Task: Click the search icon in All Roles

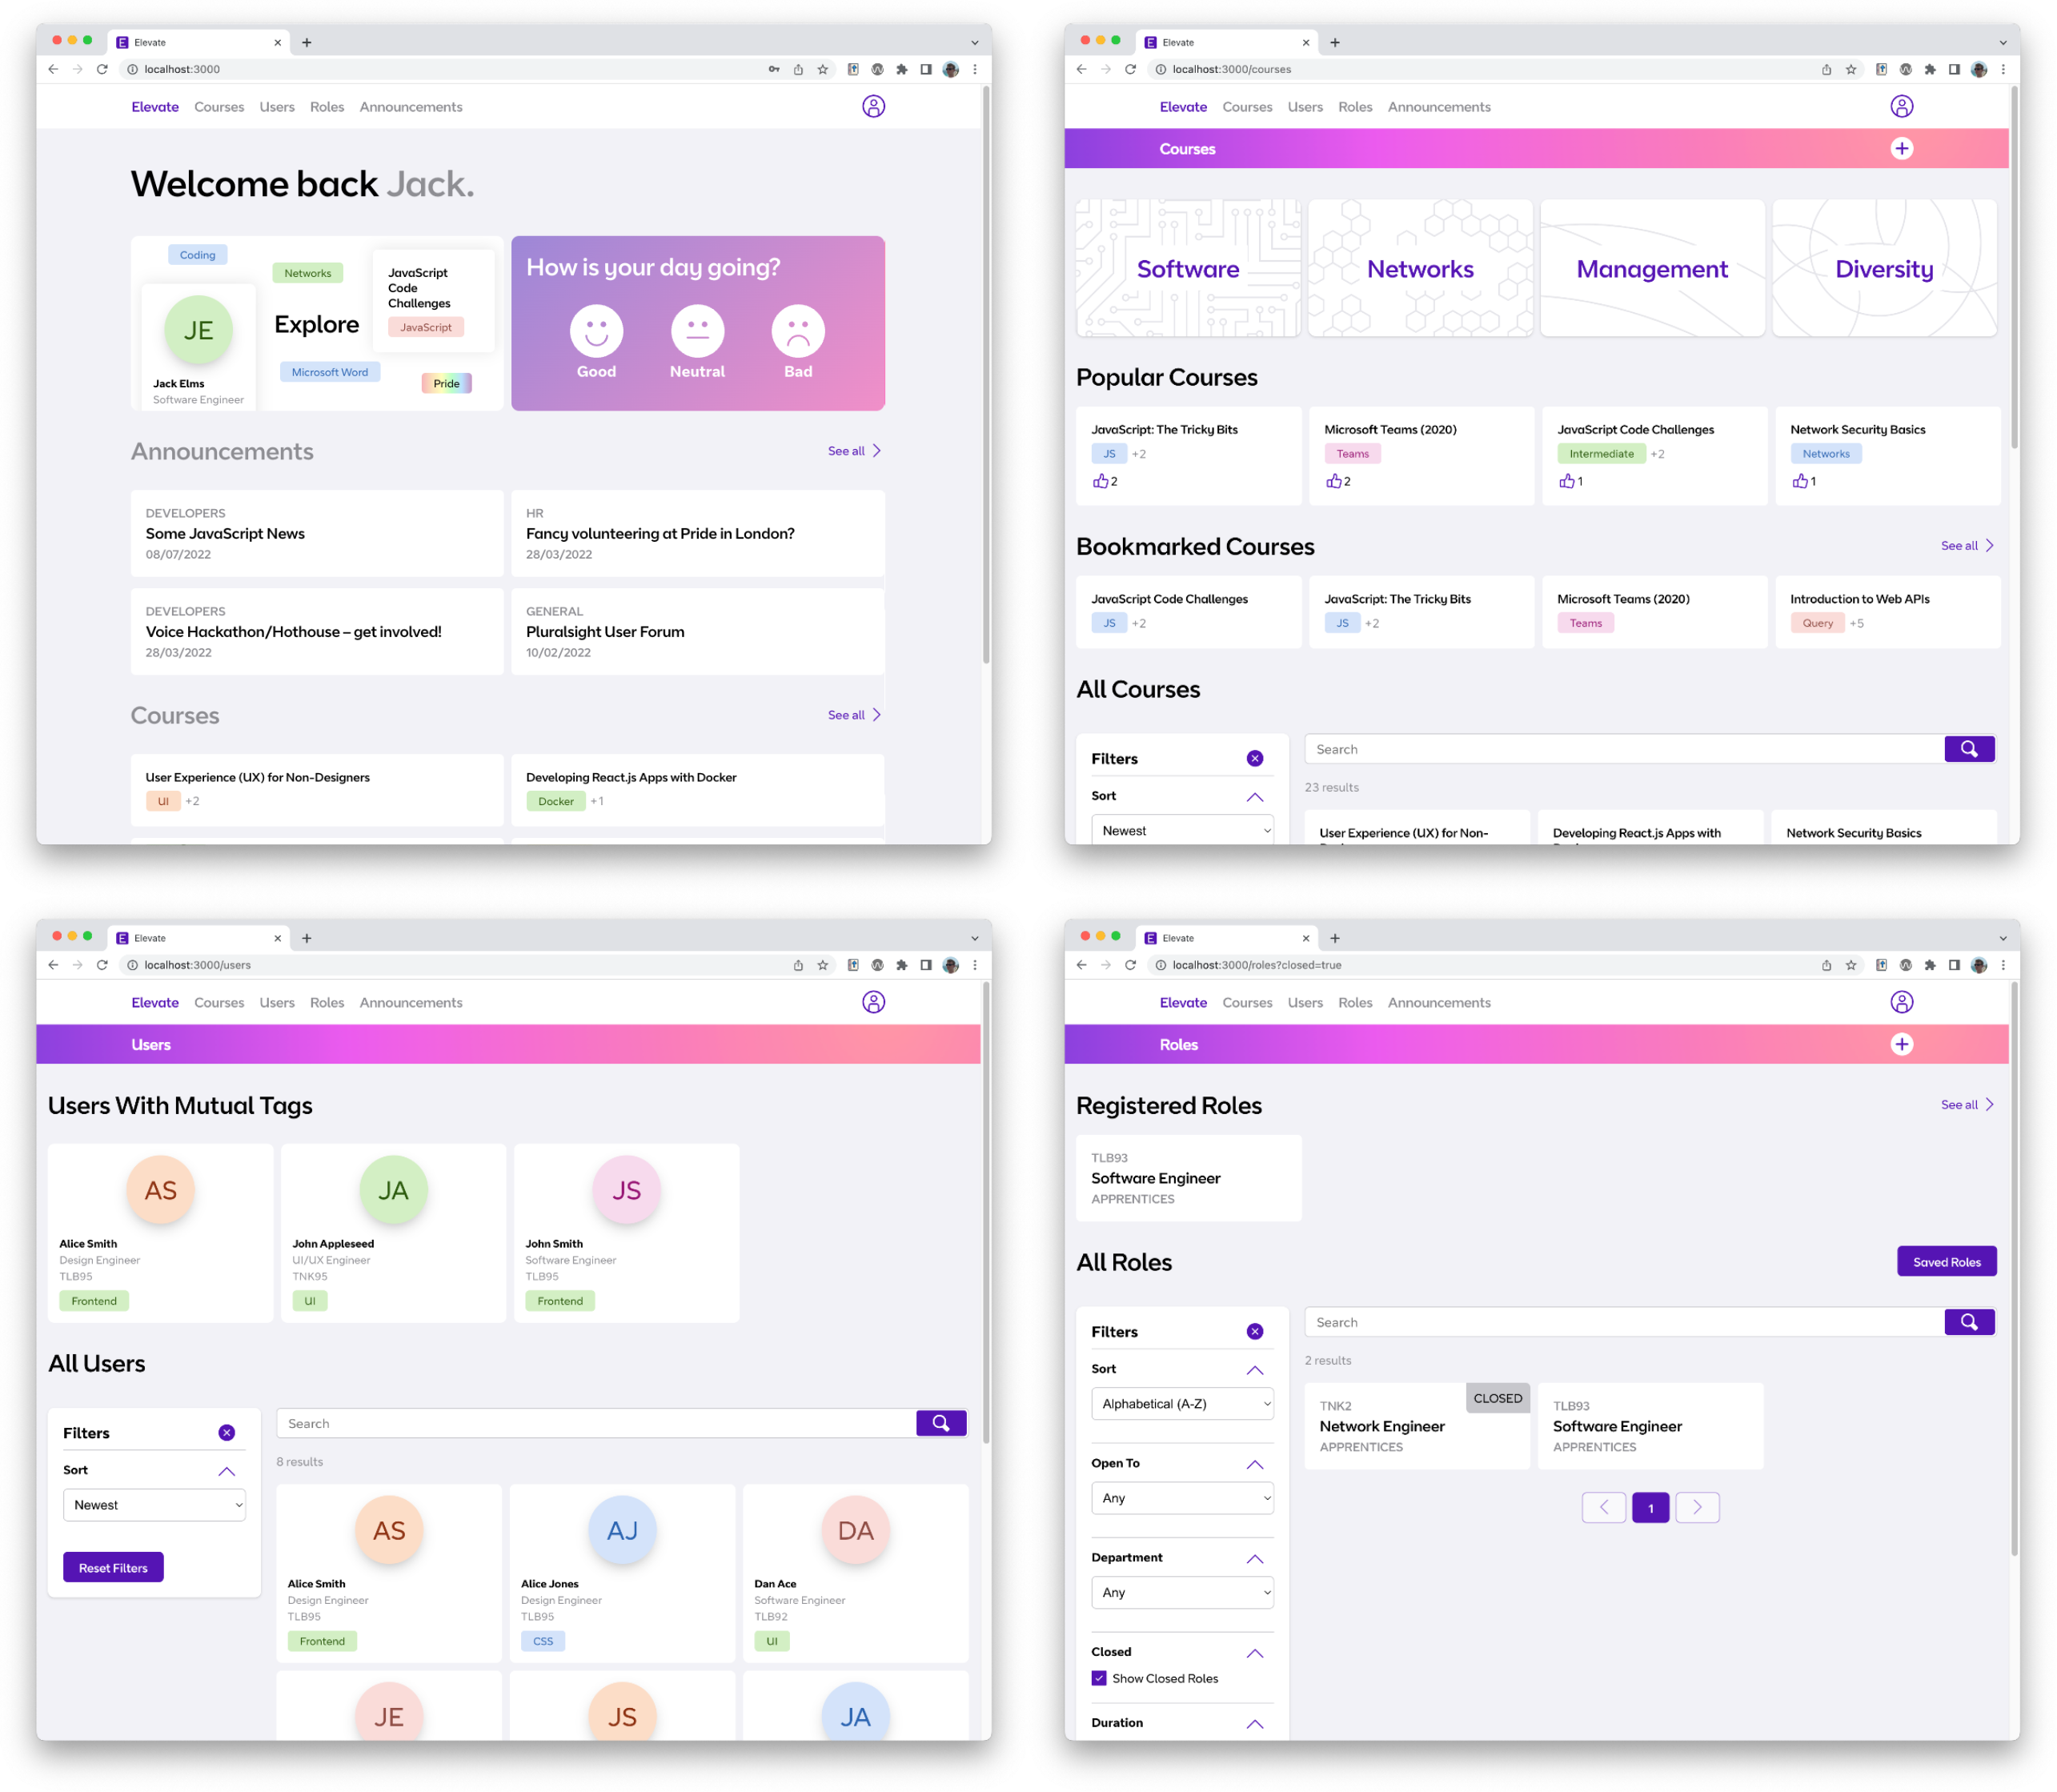Action: coord(1970,1321)
